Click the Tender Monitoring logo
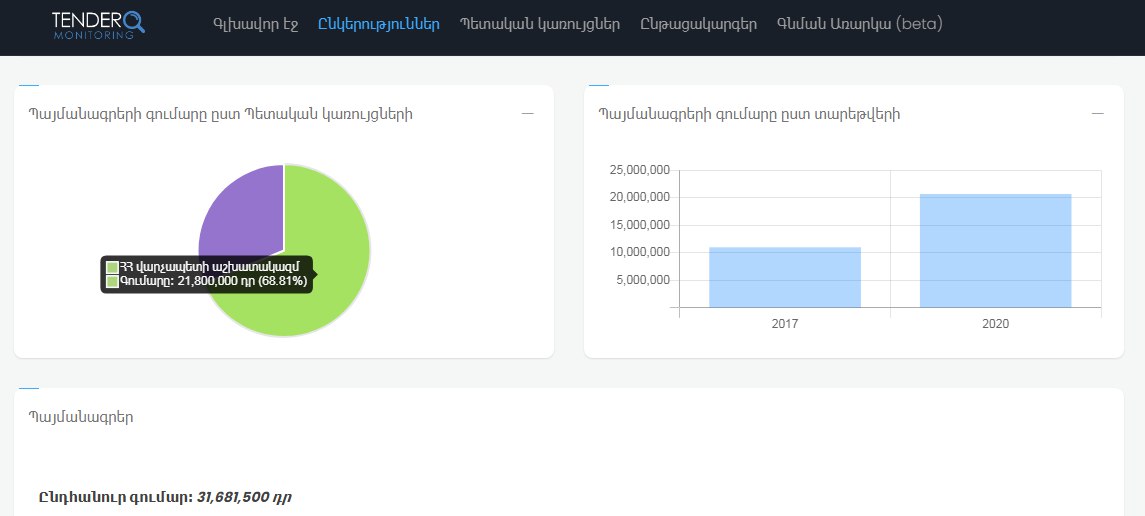This screenshot has width=1145, height=516. coord(99,24)
